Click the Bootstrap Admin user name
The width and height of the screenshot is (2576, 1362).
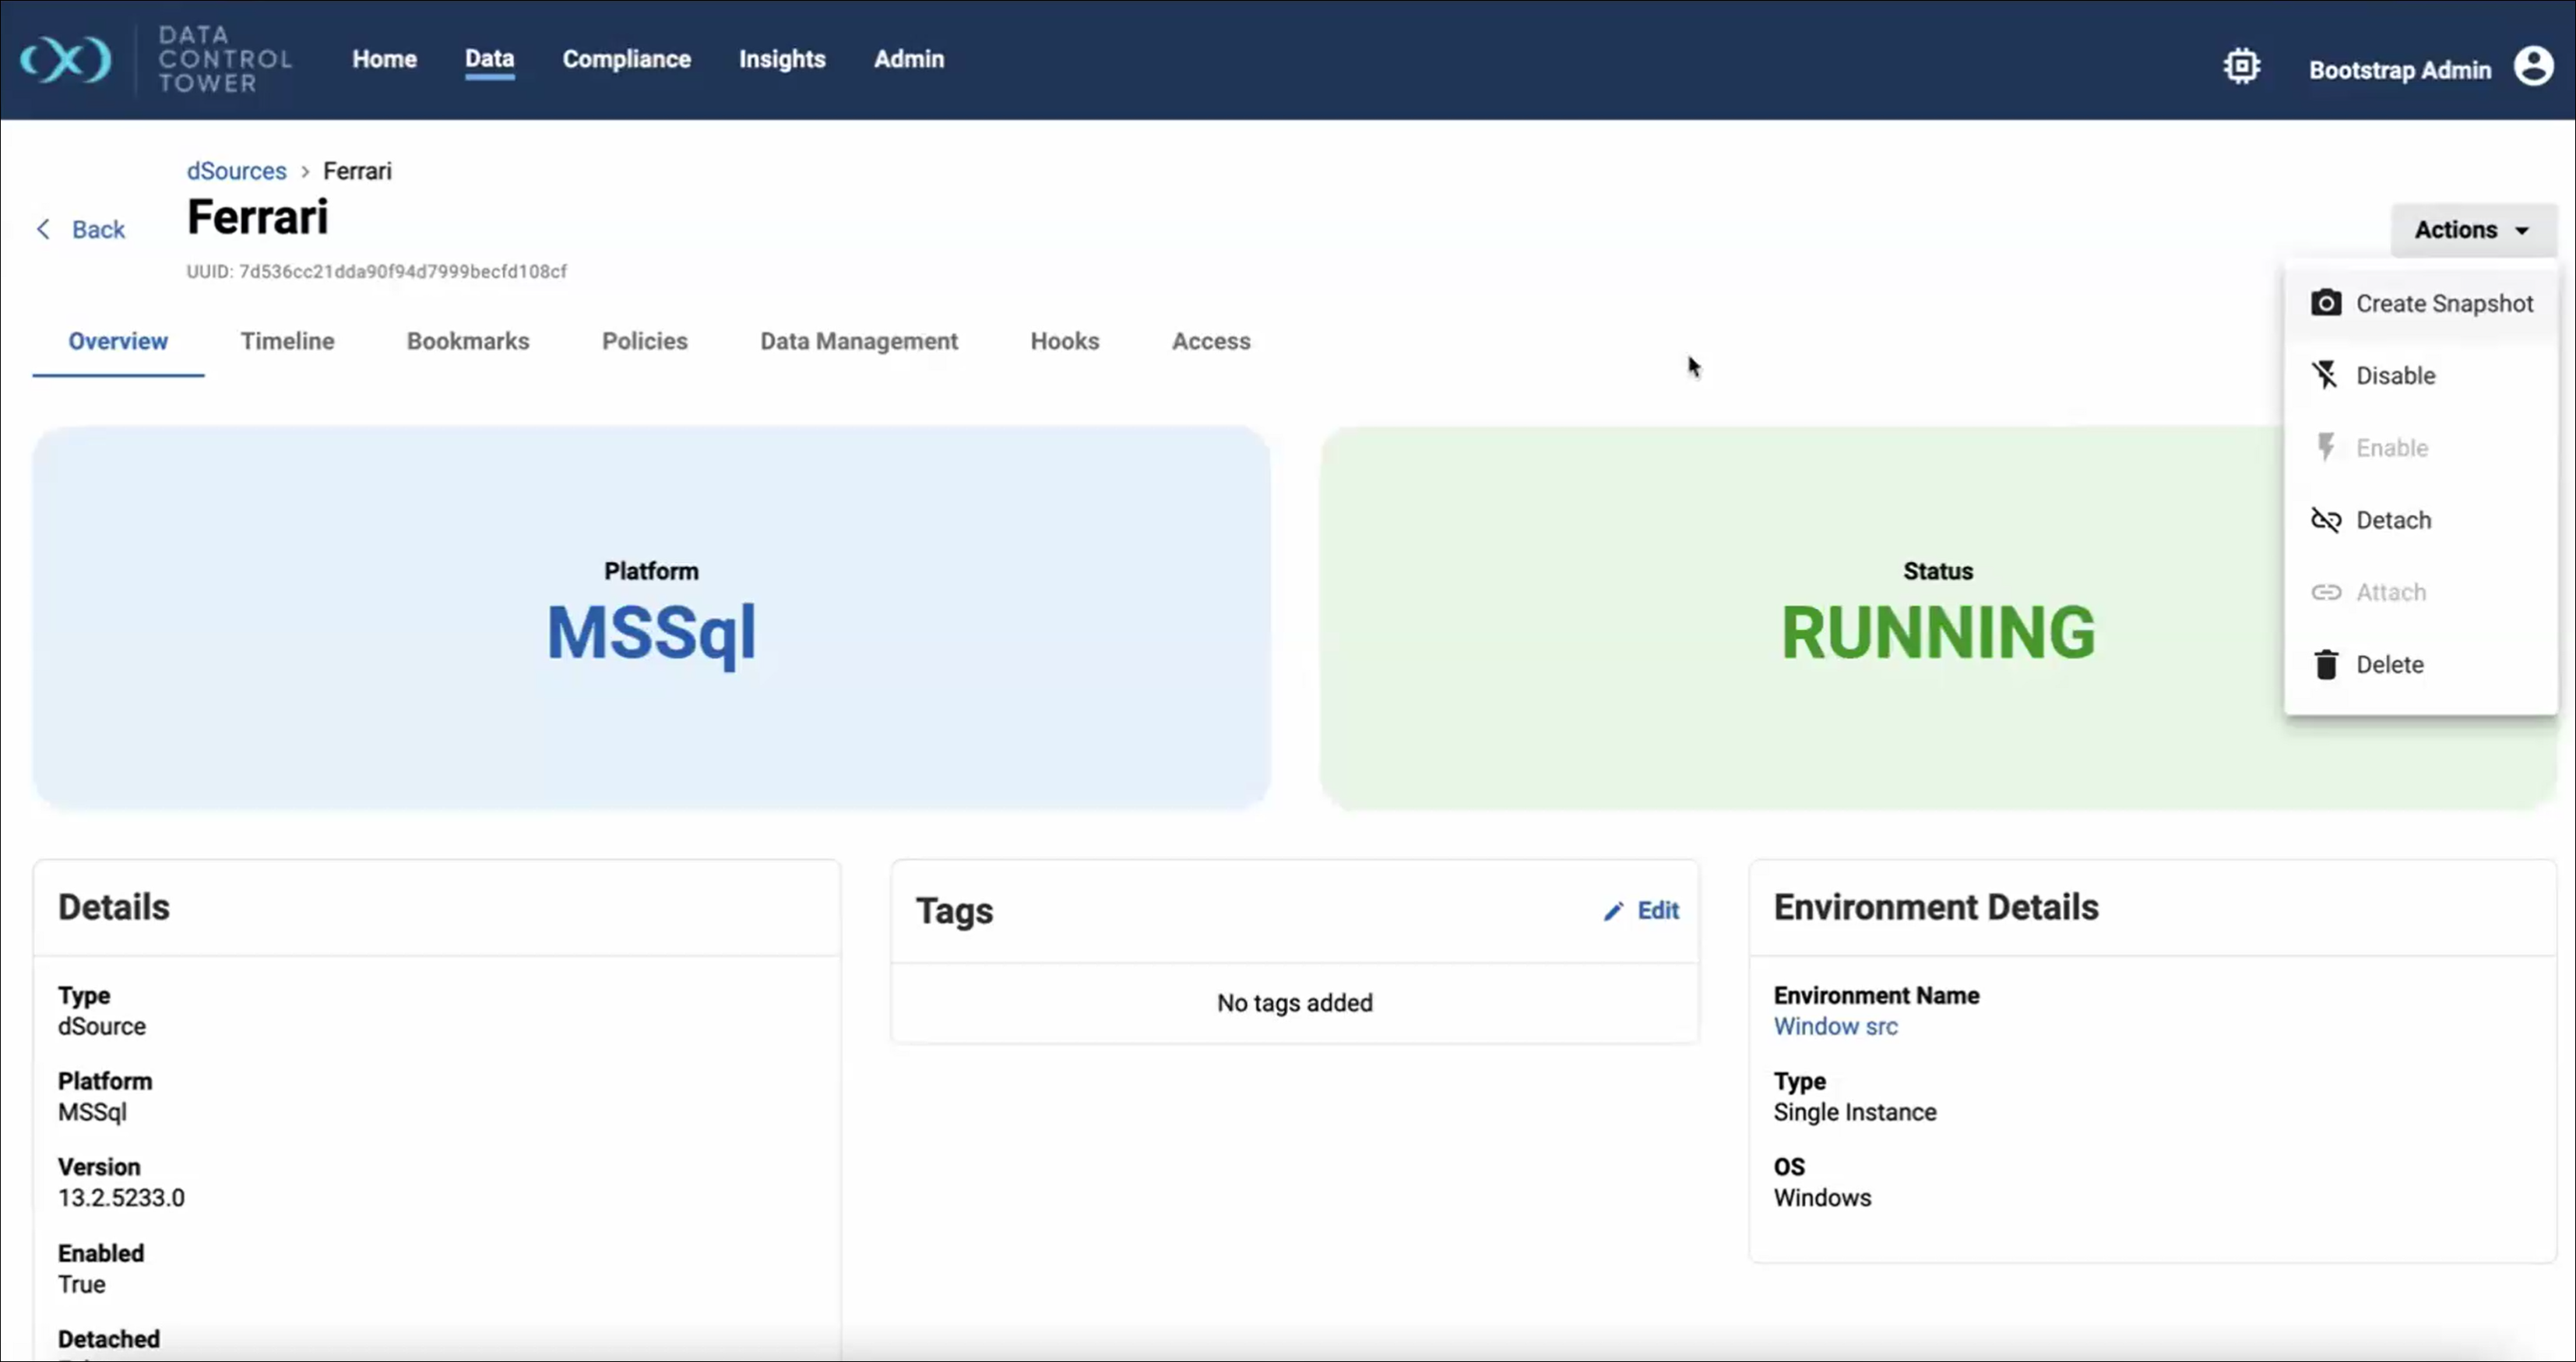pyautogui.click(x=2399, y=70)
